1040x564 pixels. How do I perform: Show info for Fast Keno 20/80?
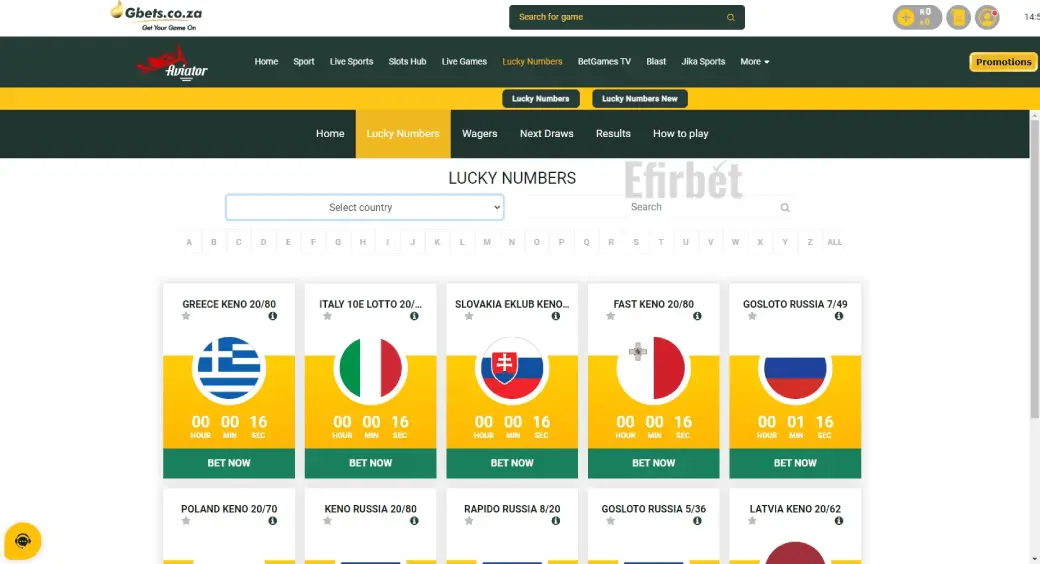point(697,316)
